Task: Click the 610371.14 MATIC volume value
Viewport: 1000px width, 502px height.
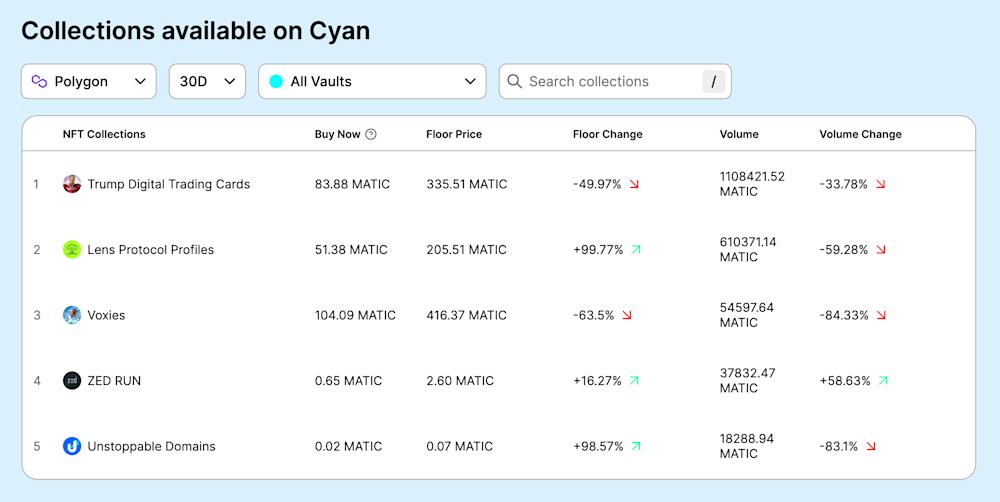Action: tap(748, 249)
